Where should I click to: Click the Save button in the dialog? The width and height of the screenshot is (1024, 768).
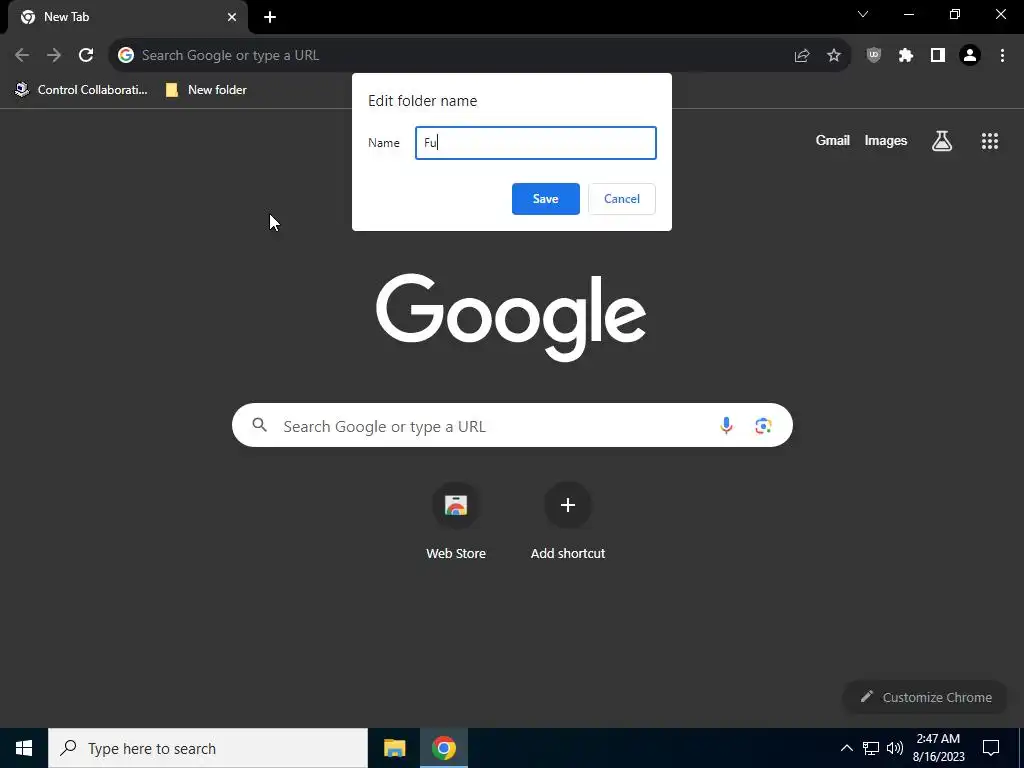click(x=545, y=199)
